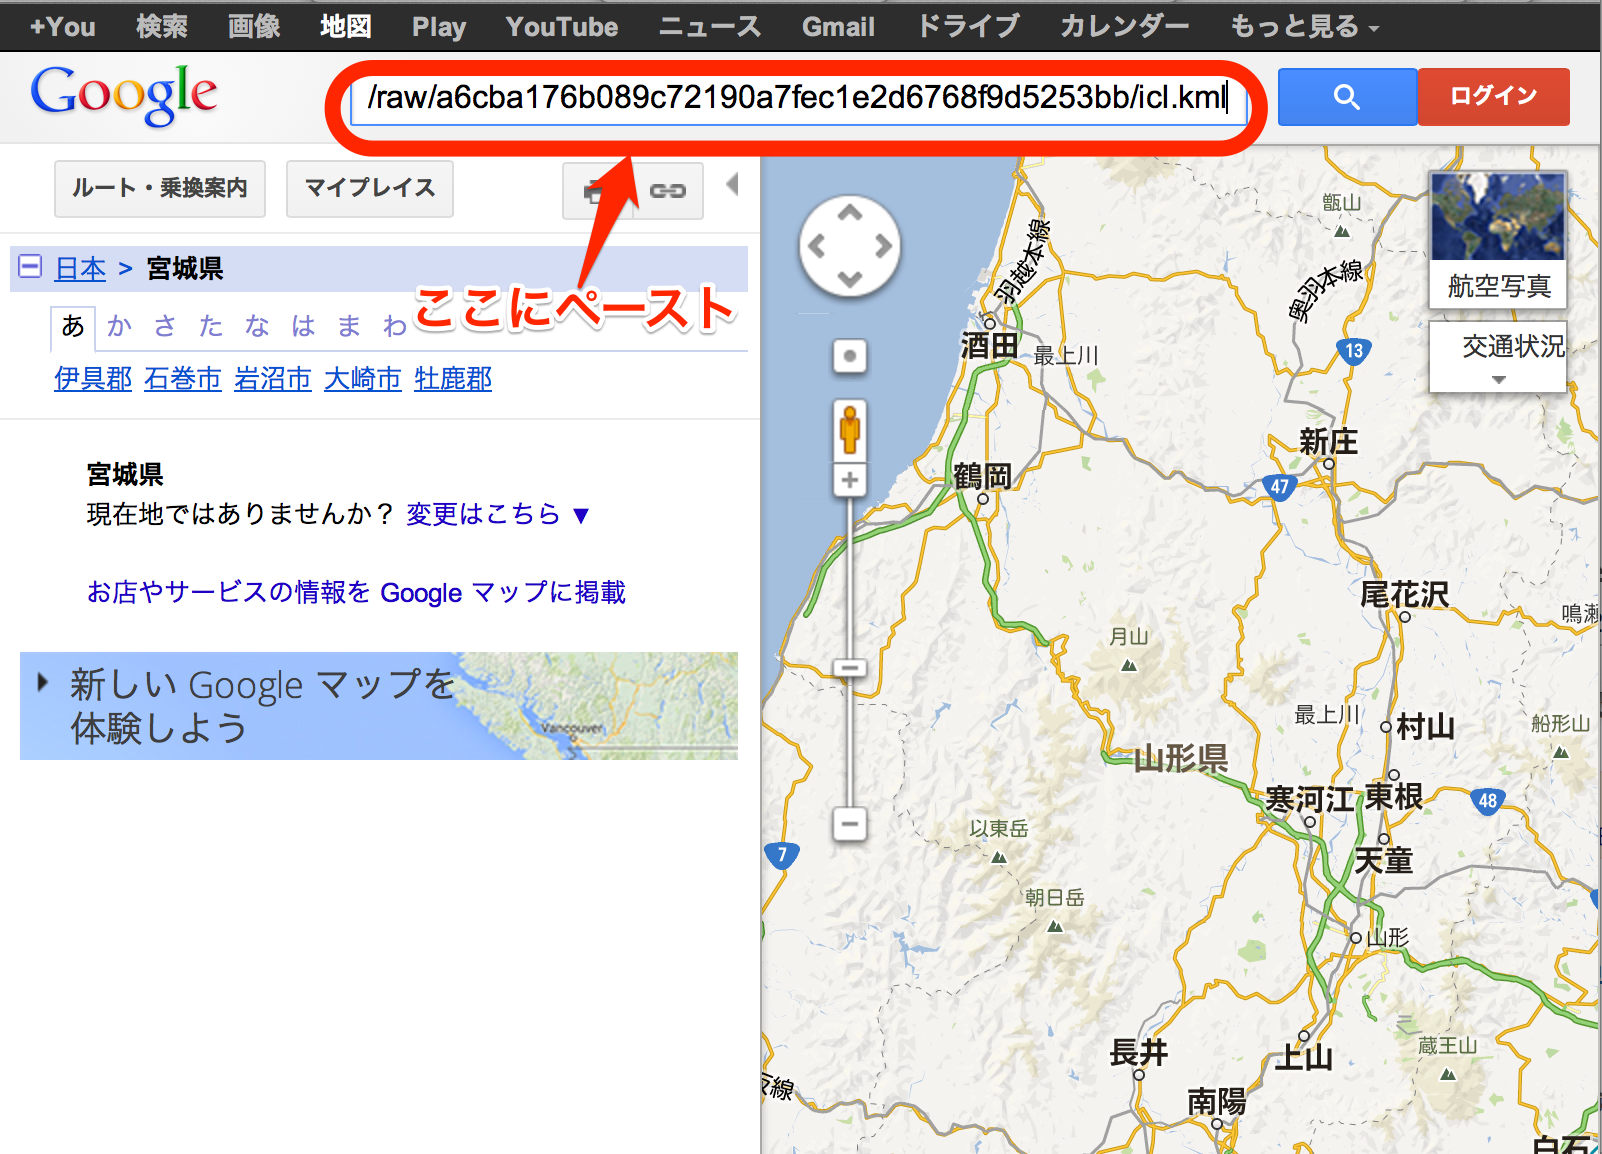Click the zoom slider handle
Image resolution: width=1602 pixels, height=1154 pixels.
click(x=850, y=668)
